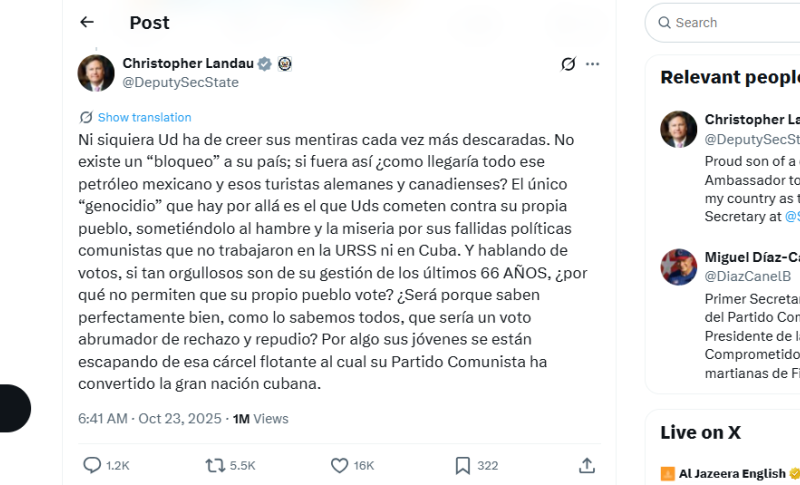Image resolution: width=800 pixels, height=485 pixels.
Task: Click the search magnifier icon
Action: tap(664, 23)
